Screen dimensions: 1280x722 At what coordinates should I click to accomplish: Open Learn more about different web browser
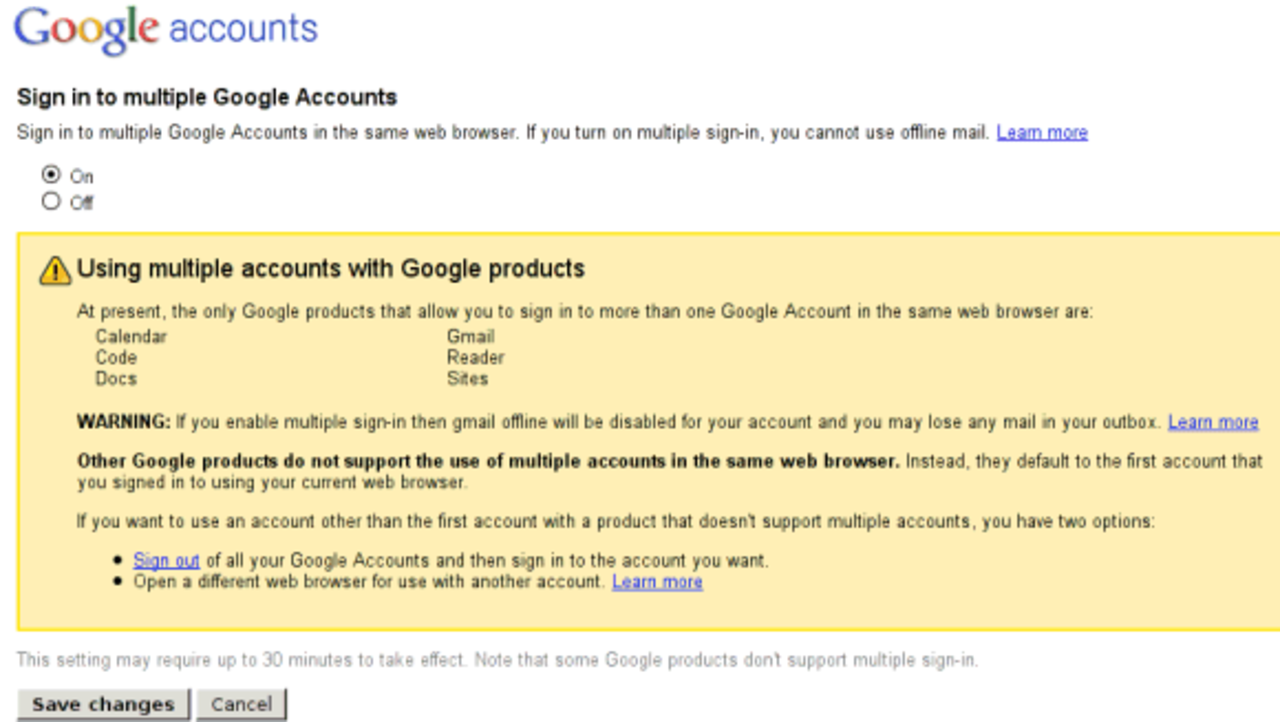pos(657,581)
